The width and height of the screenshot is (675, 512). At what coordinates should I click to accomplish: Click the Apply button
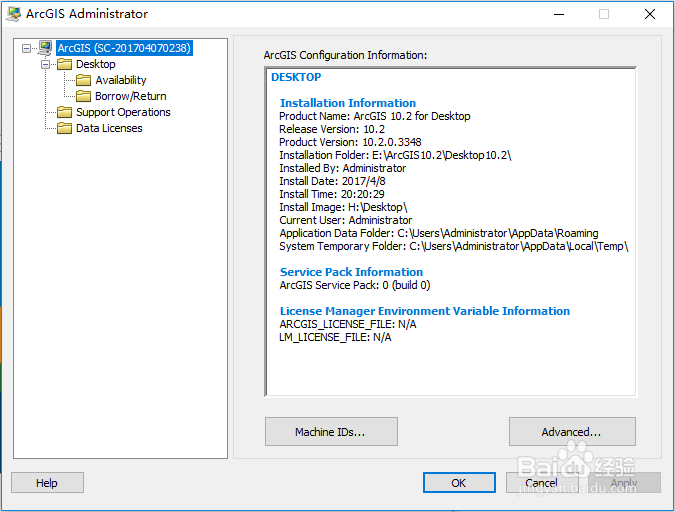click(624, 483)
